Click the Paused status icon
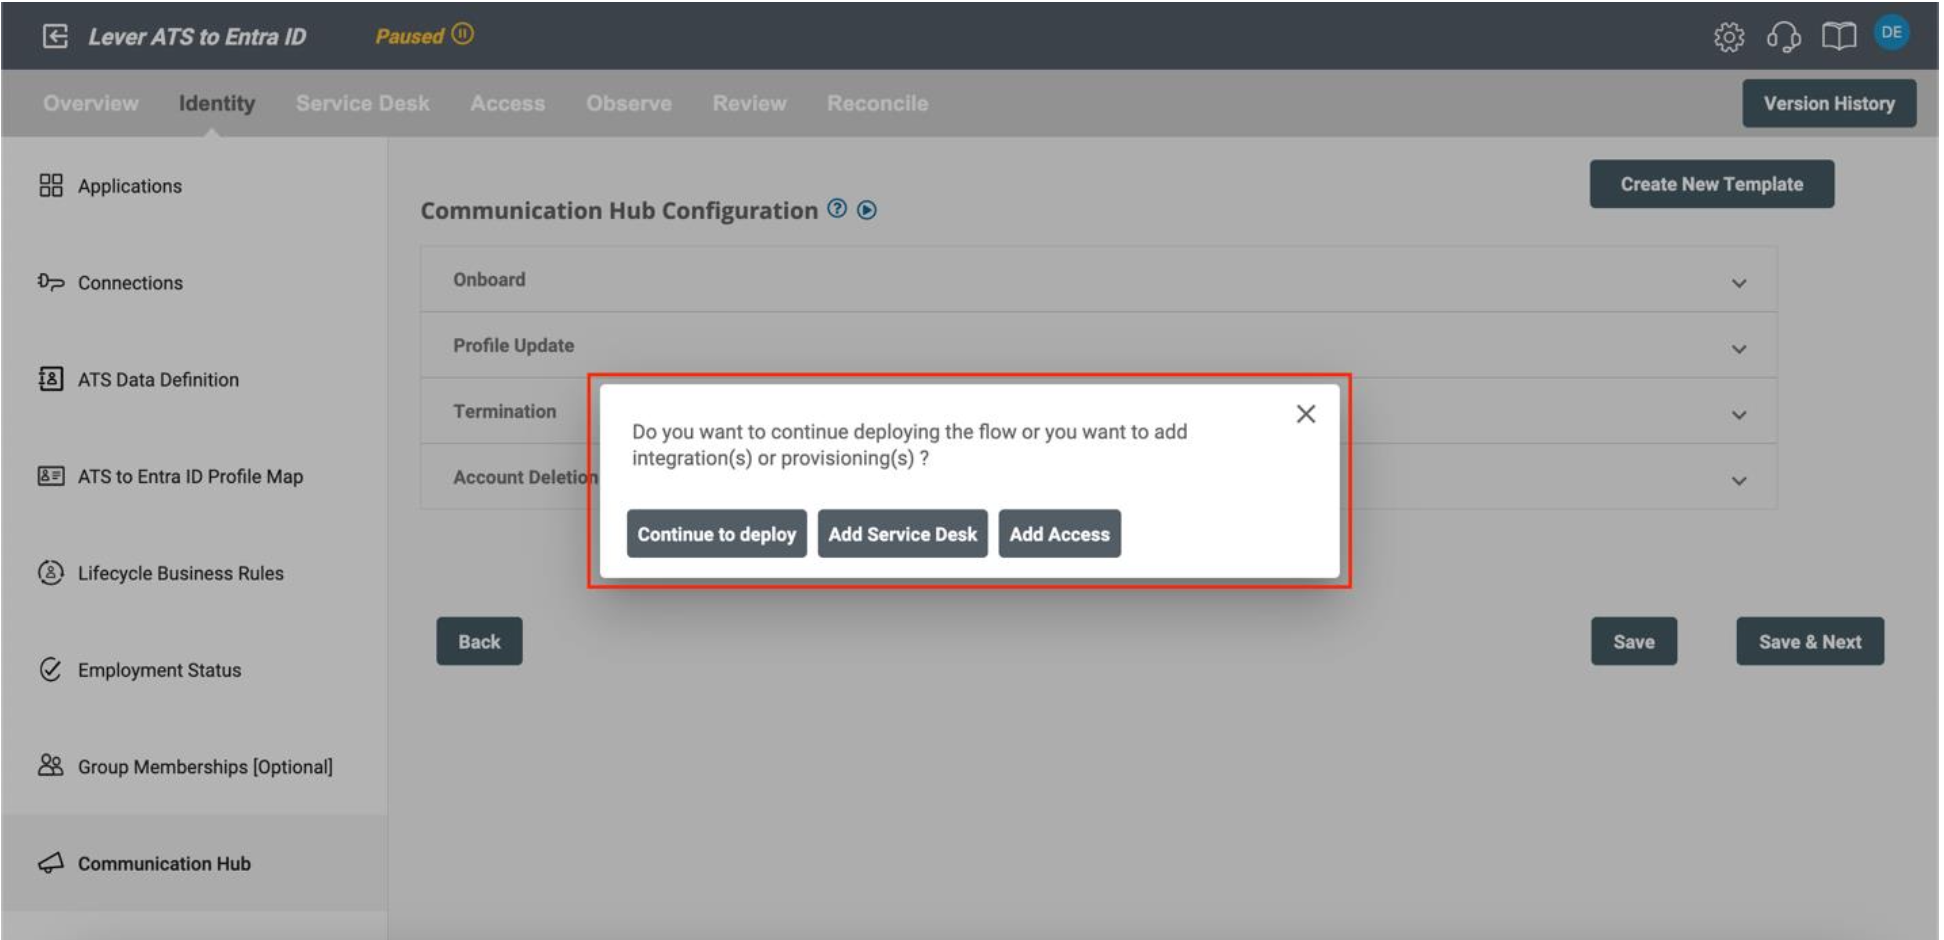This screenshot has width=1944, height=940. pos(462,34)
